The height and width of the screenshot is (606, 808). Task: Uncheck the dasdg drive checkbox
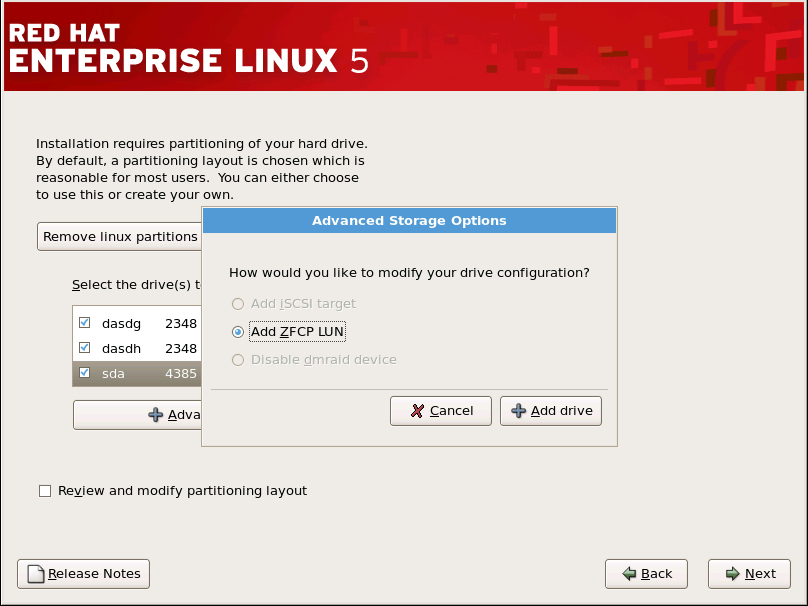click(x=85, y=323)
